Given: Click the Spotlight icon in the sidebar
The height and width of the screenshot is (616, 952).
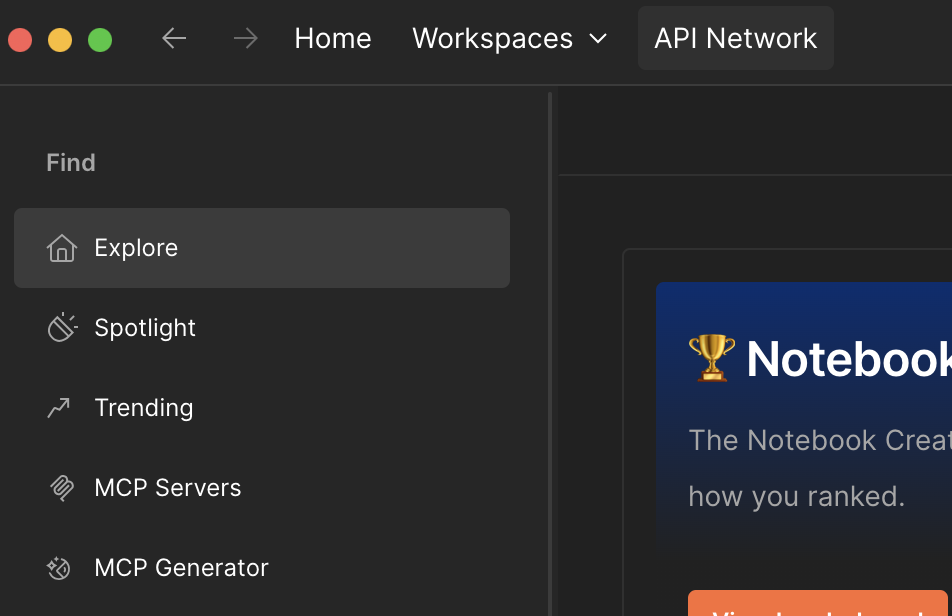Looking at the screenshot, I should (62, 327).
